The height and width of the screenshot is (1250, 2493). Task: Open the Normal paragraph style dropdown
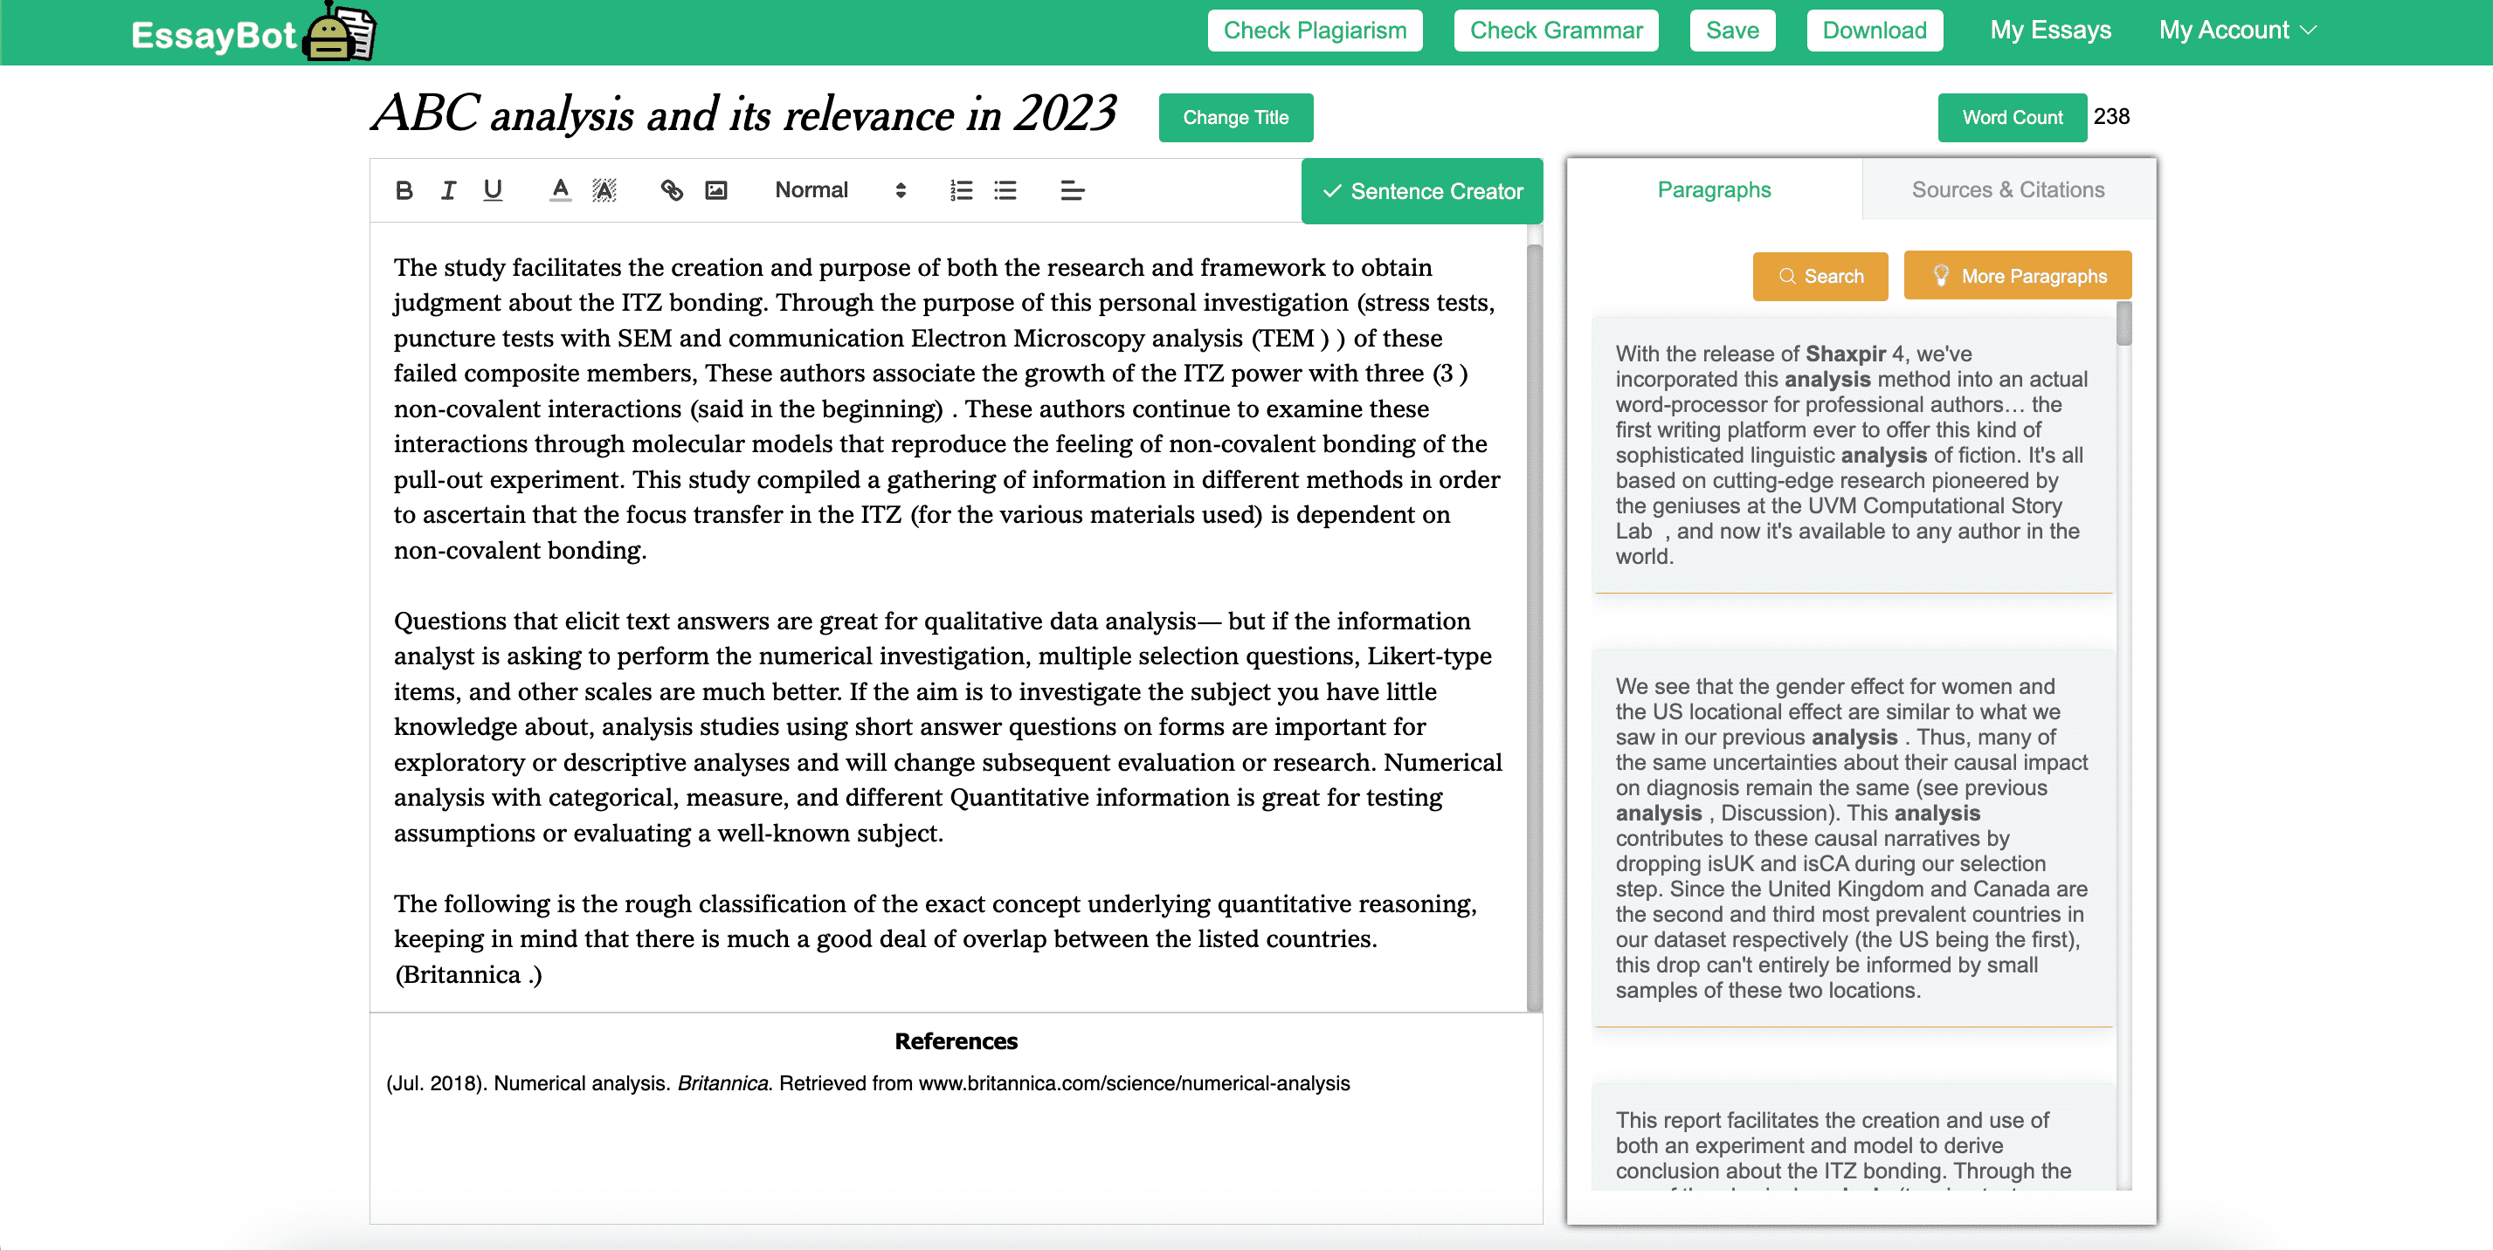(836, 190)
